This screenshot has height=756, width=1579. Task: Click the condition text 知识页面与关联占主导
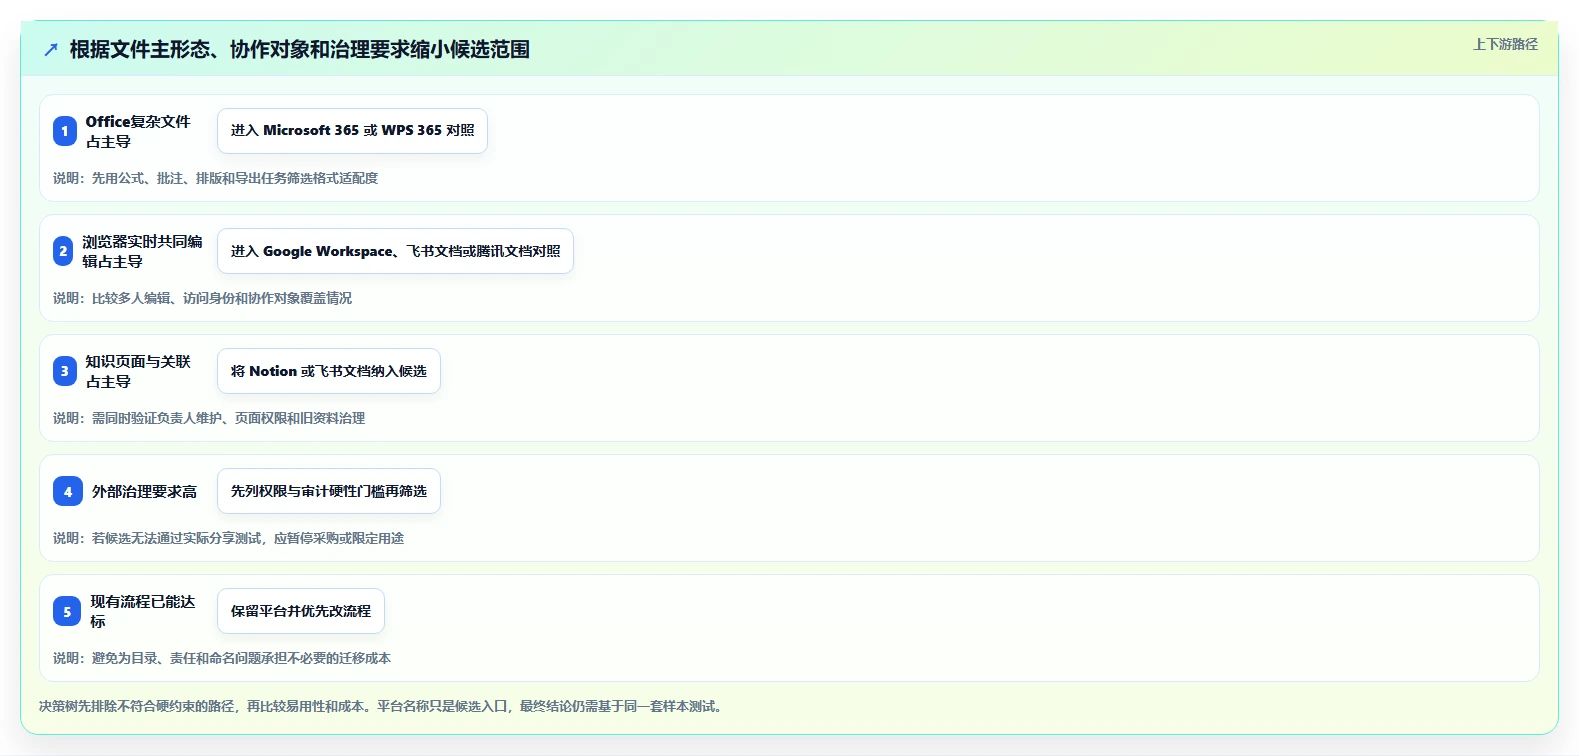pyautogui.click(x=138, y=371)
